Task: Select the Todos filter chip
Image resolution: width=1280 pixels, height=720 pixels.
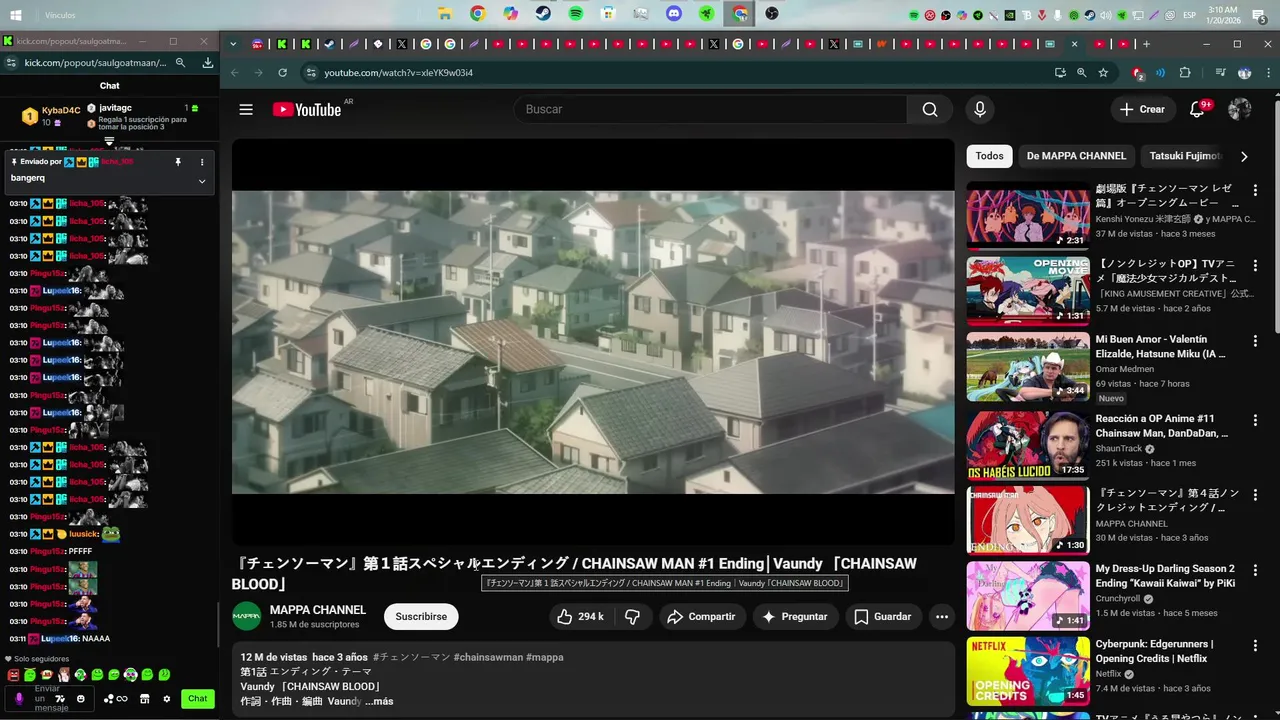Action: pyautogui.click(x=989, y=156)
